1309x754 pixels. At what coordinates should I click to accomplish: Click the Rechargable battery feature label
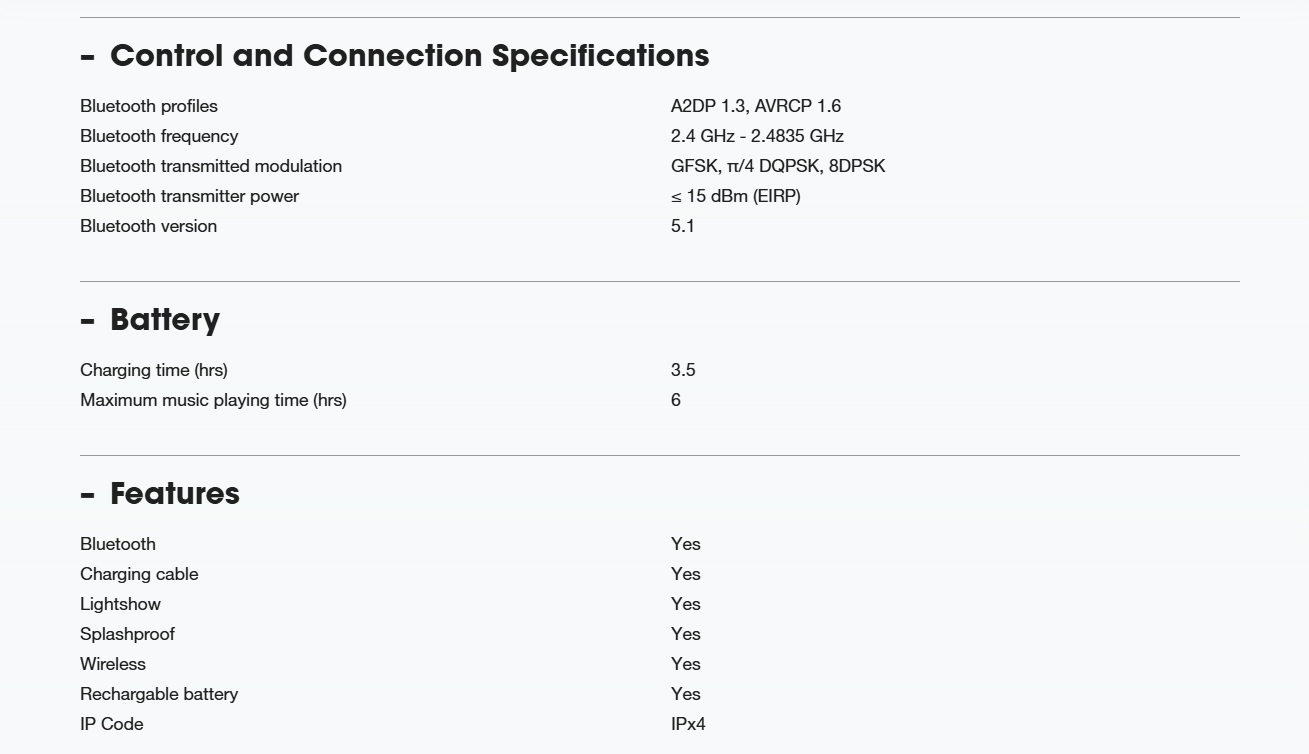click(x=159, y=694)
